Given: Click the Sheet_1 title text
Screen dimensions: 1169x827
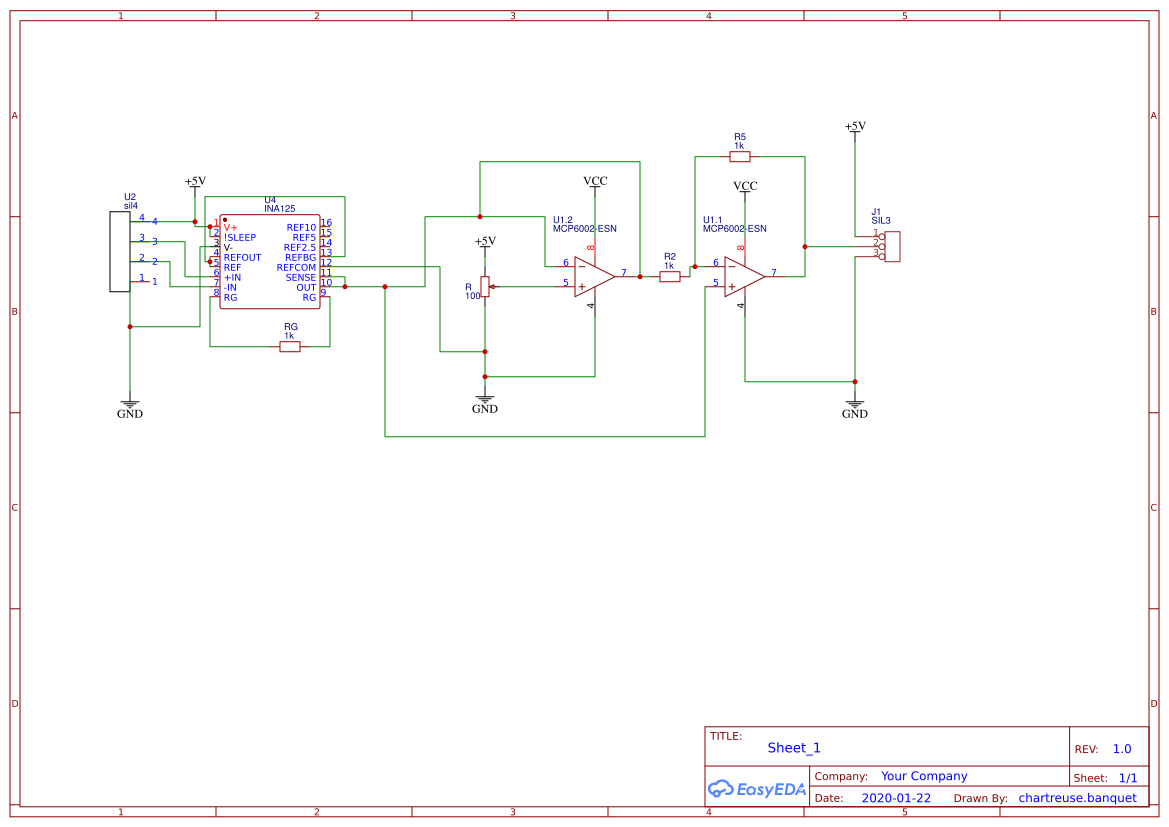Looking at the screenshot, I should pyautogui.click(x=793, y=747).
